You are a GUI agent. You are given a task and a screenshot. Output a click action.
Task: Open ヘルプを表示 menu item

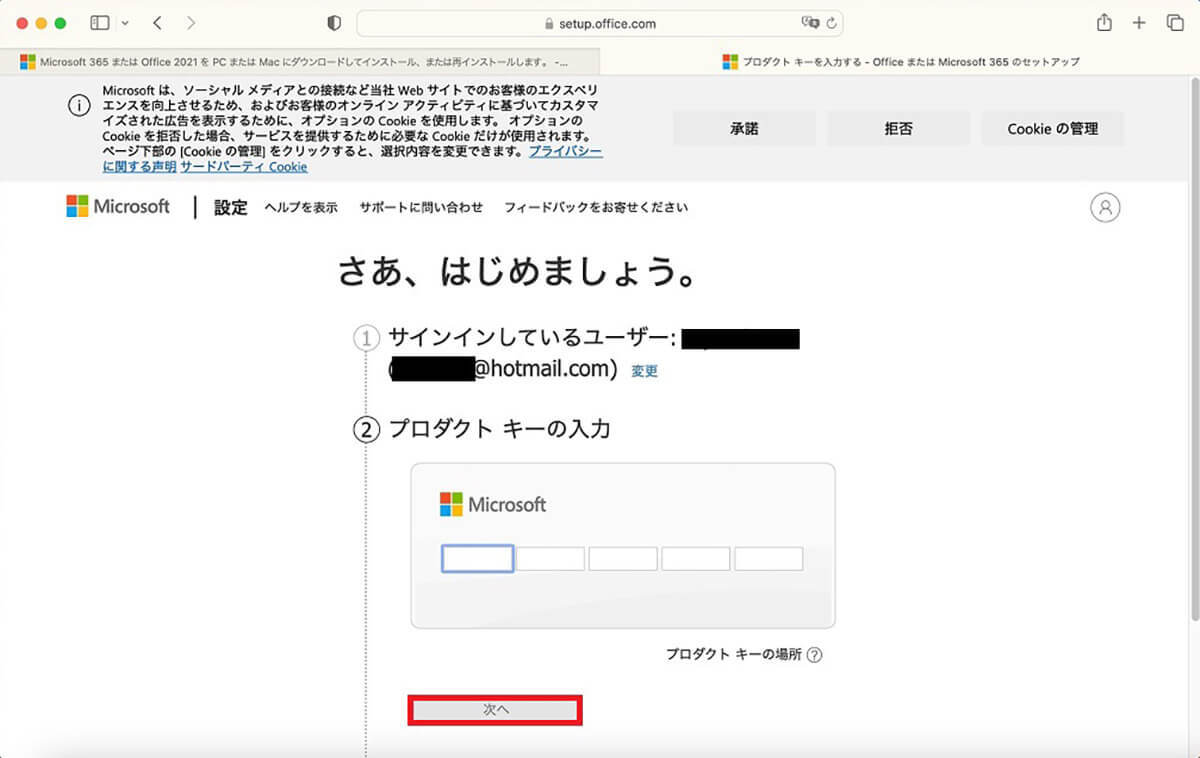coord(301,207)
